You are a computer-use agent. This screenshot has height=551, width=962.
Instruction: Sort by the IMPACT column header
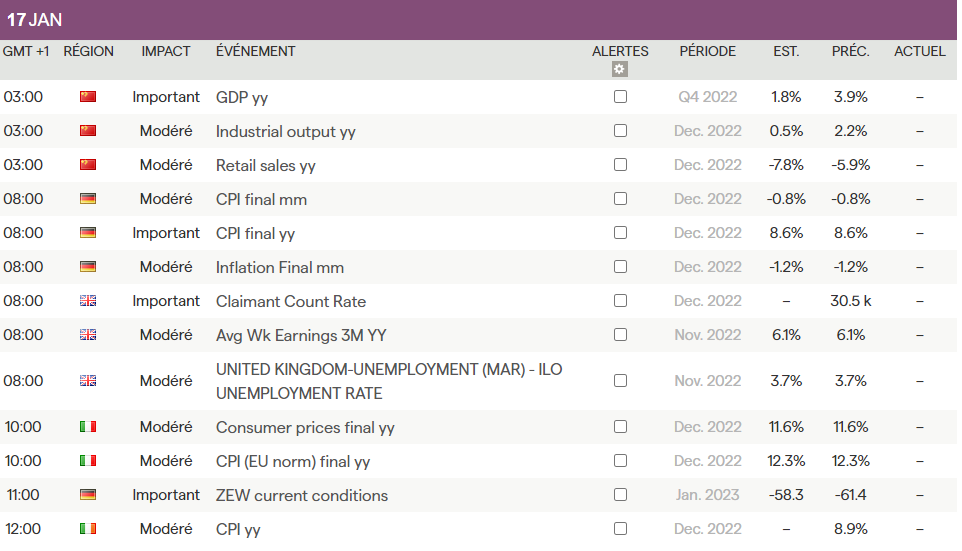(x=166, y=51)
